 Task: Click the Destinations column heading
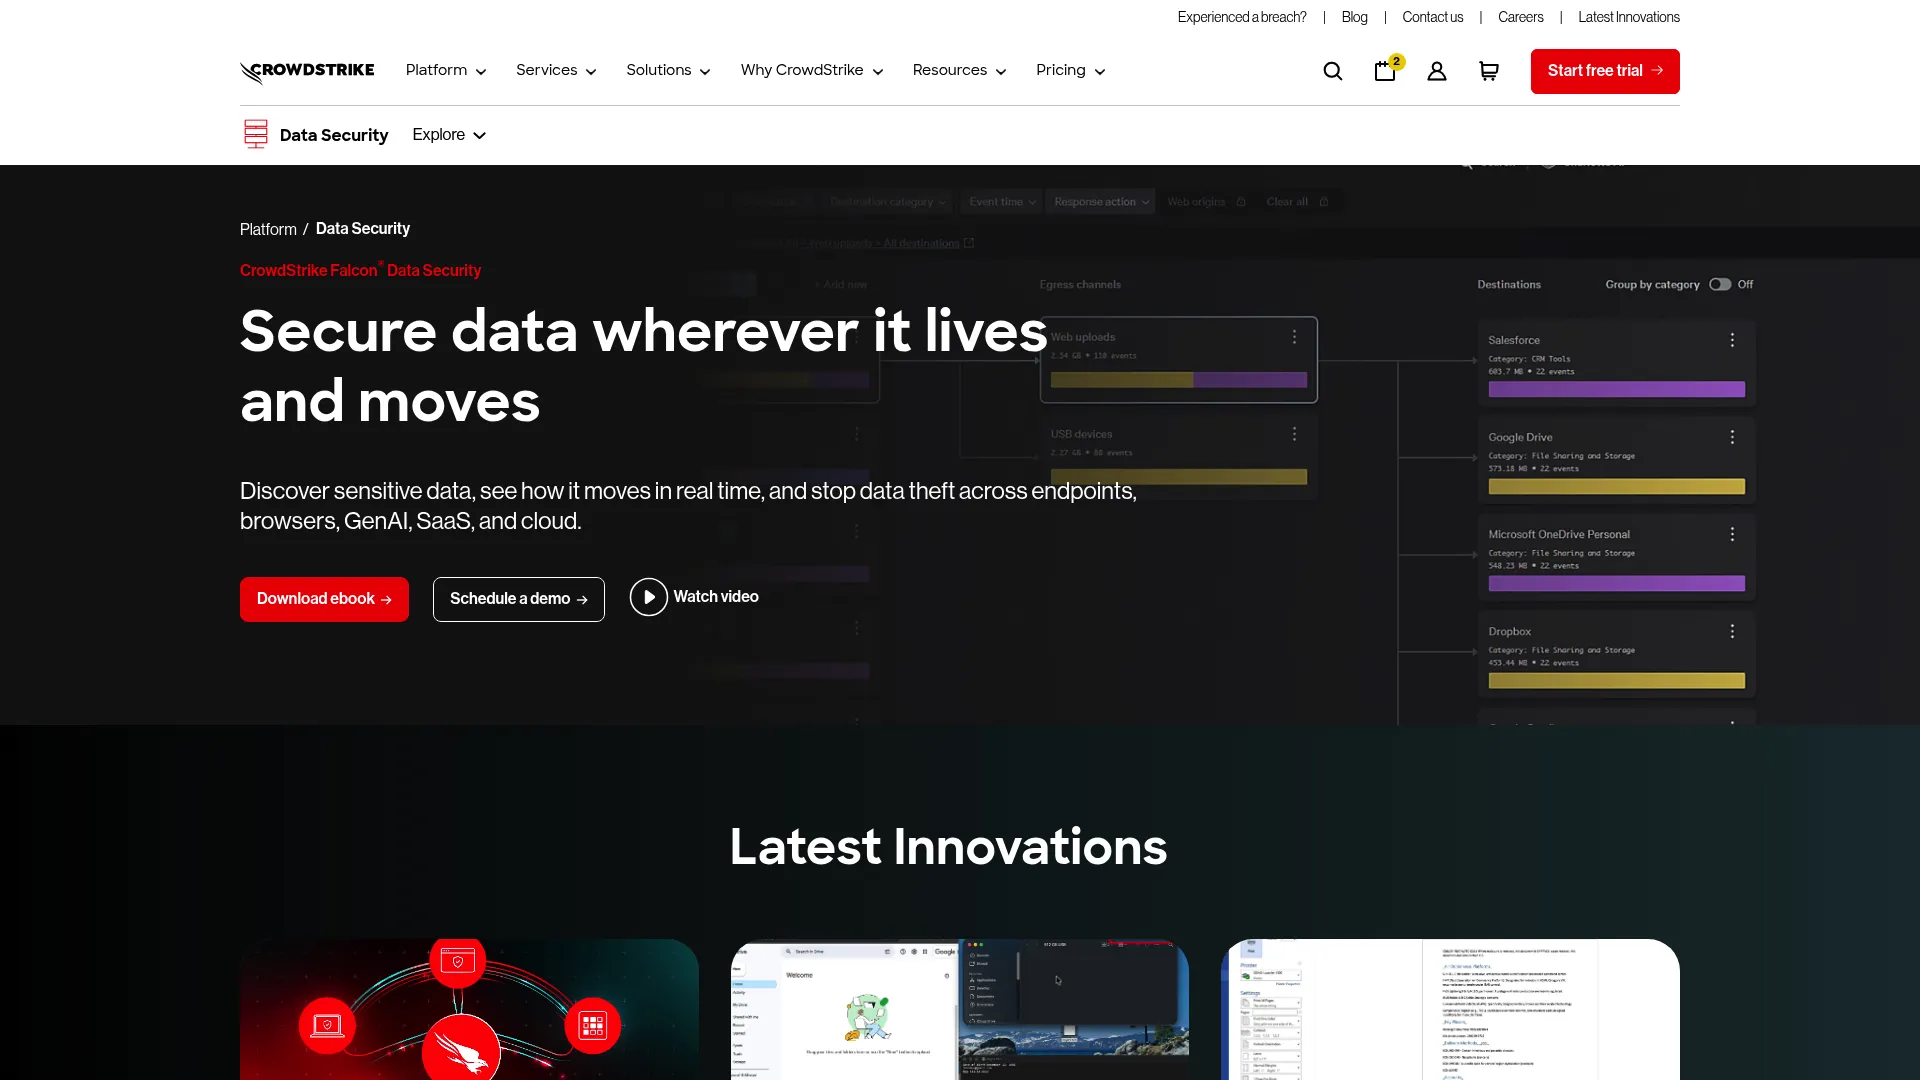pos(1509,285)
